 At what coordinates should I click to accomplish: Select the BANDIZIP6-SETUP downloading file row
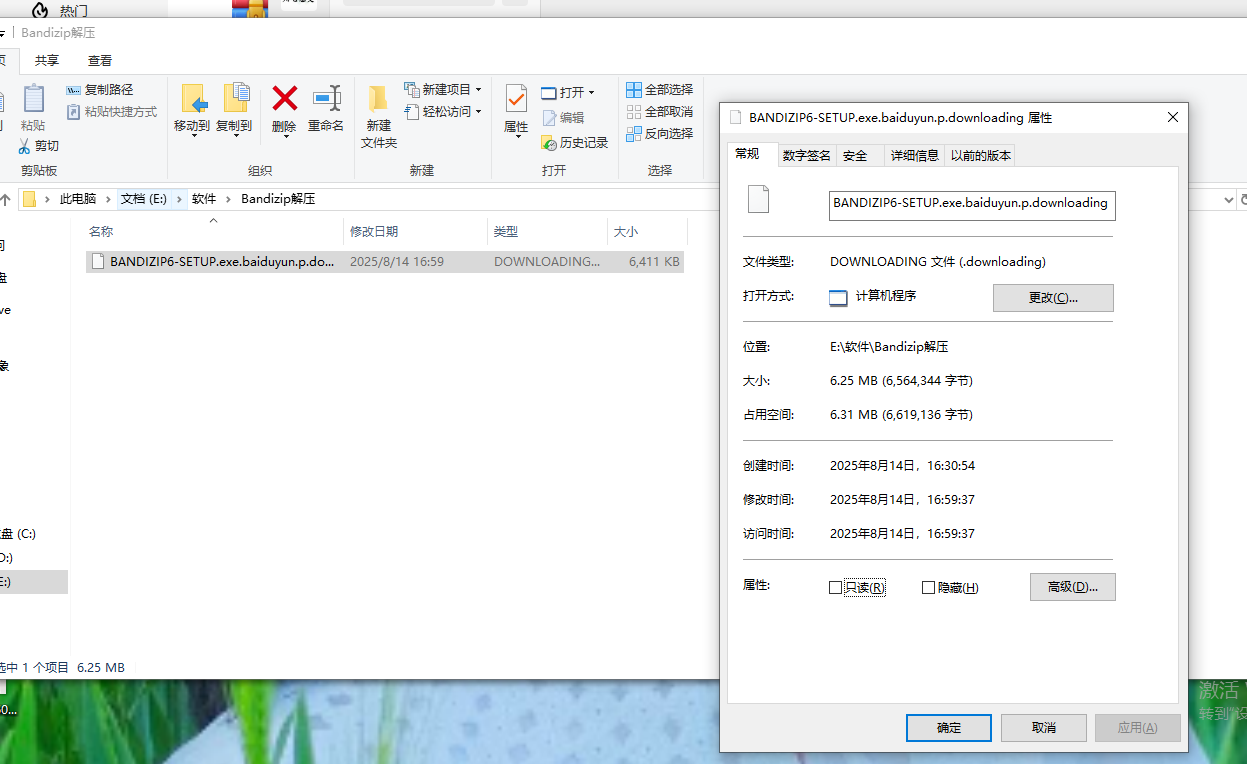(222, 262)
